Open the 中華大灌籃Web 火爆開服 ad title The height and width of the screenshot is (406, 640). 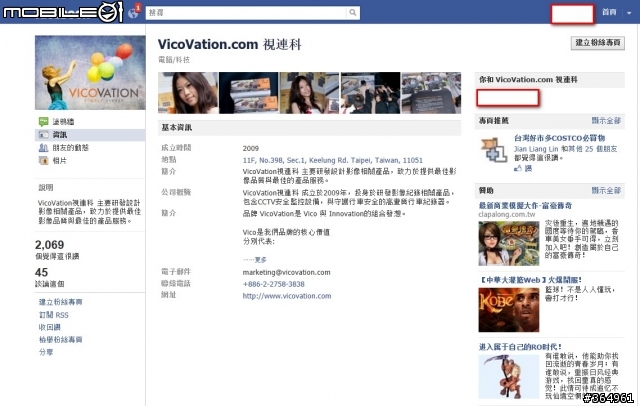pyautogui.click(x=530, y=280)
